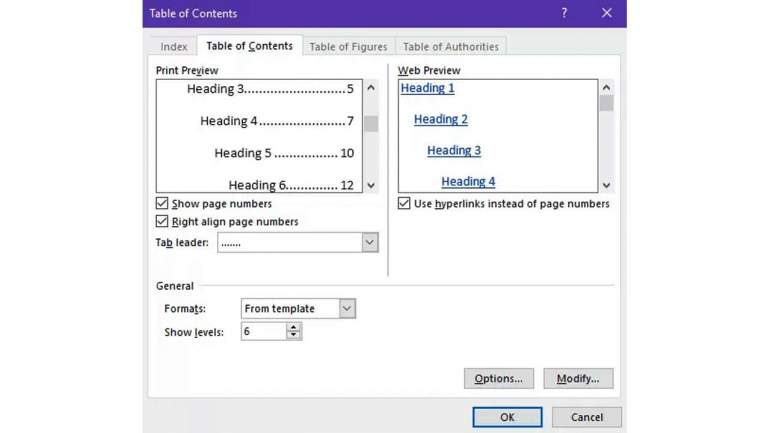Confirm with the OK button
This screenshot has height=433, width=770.
507,417
